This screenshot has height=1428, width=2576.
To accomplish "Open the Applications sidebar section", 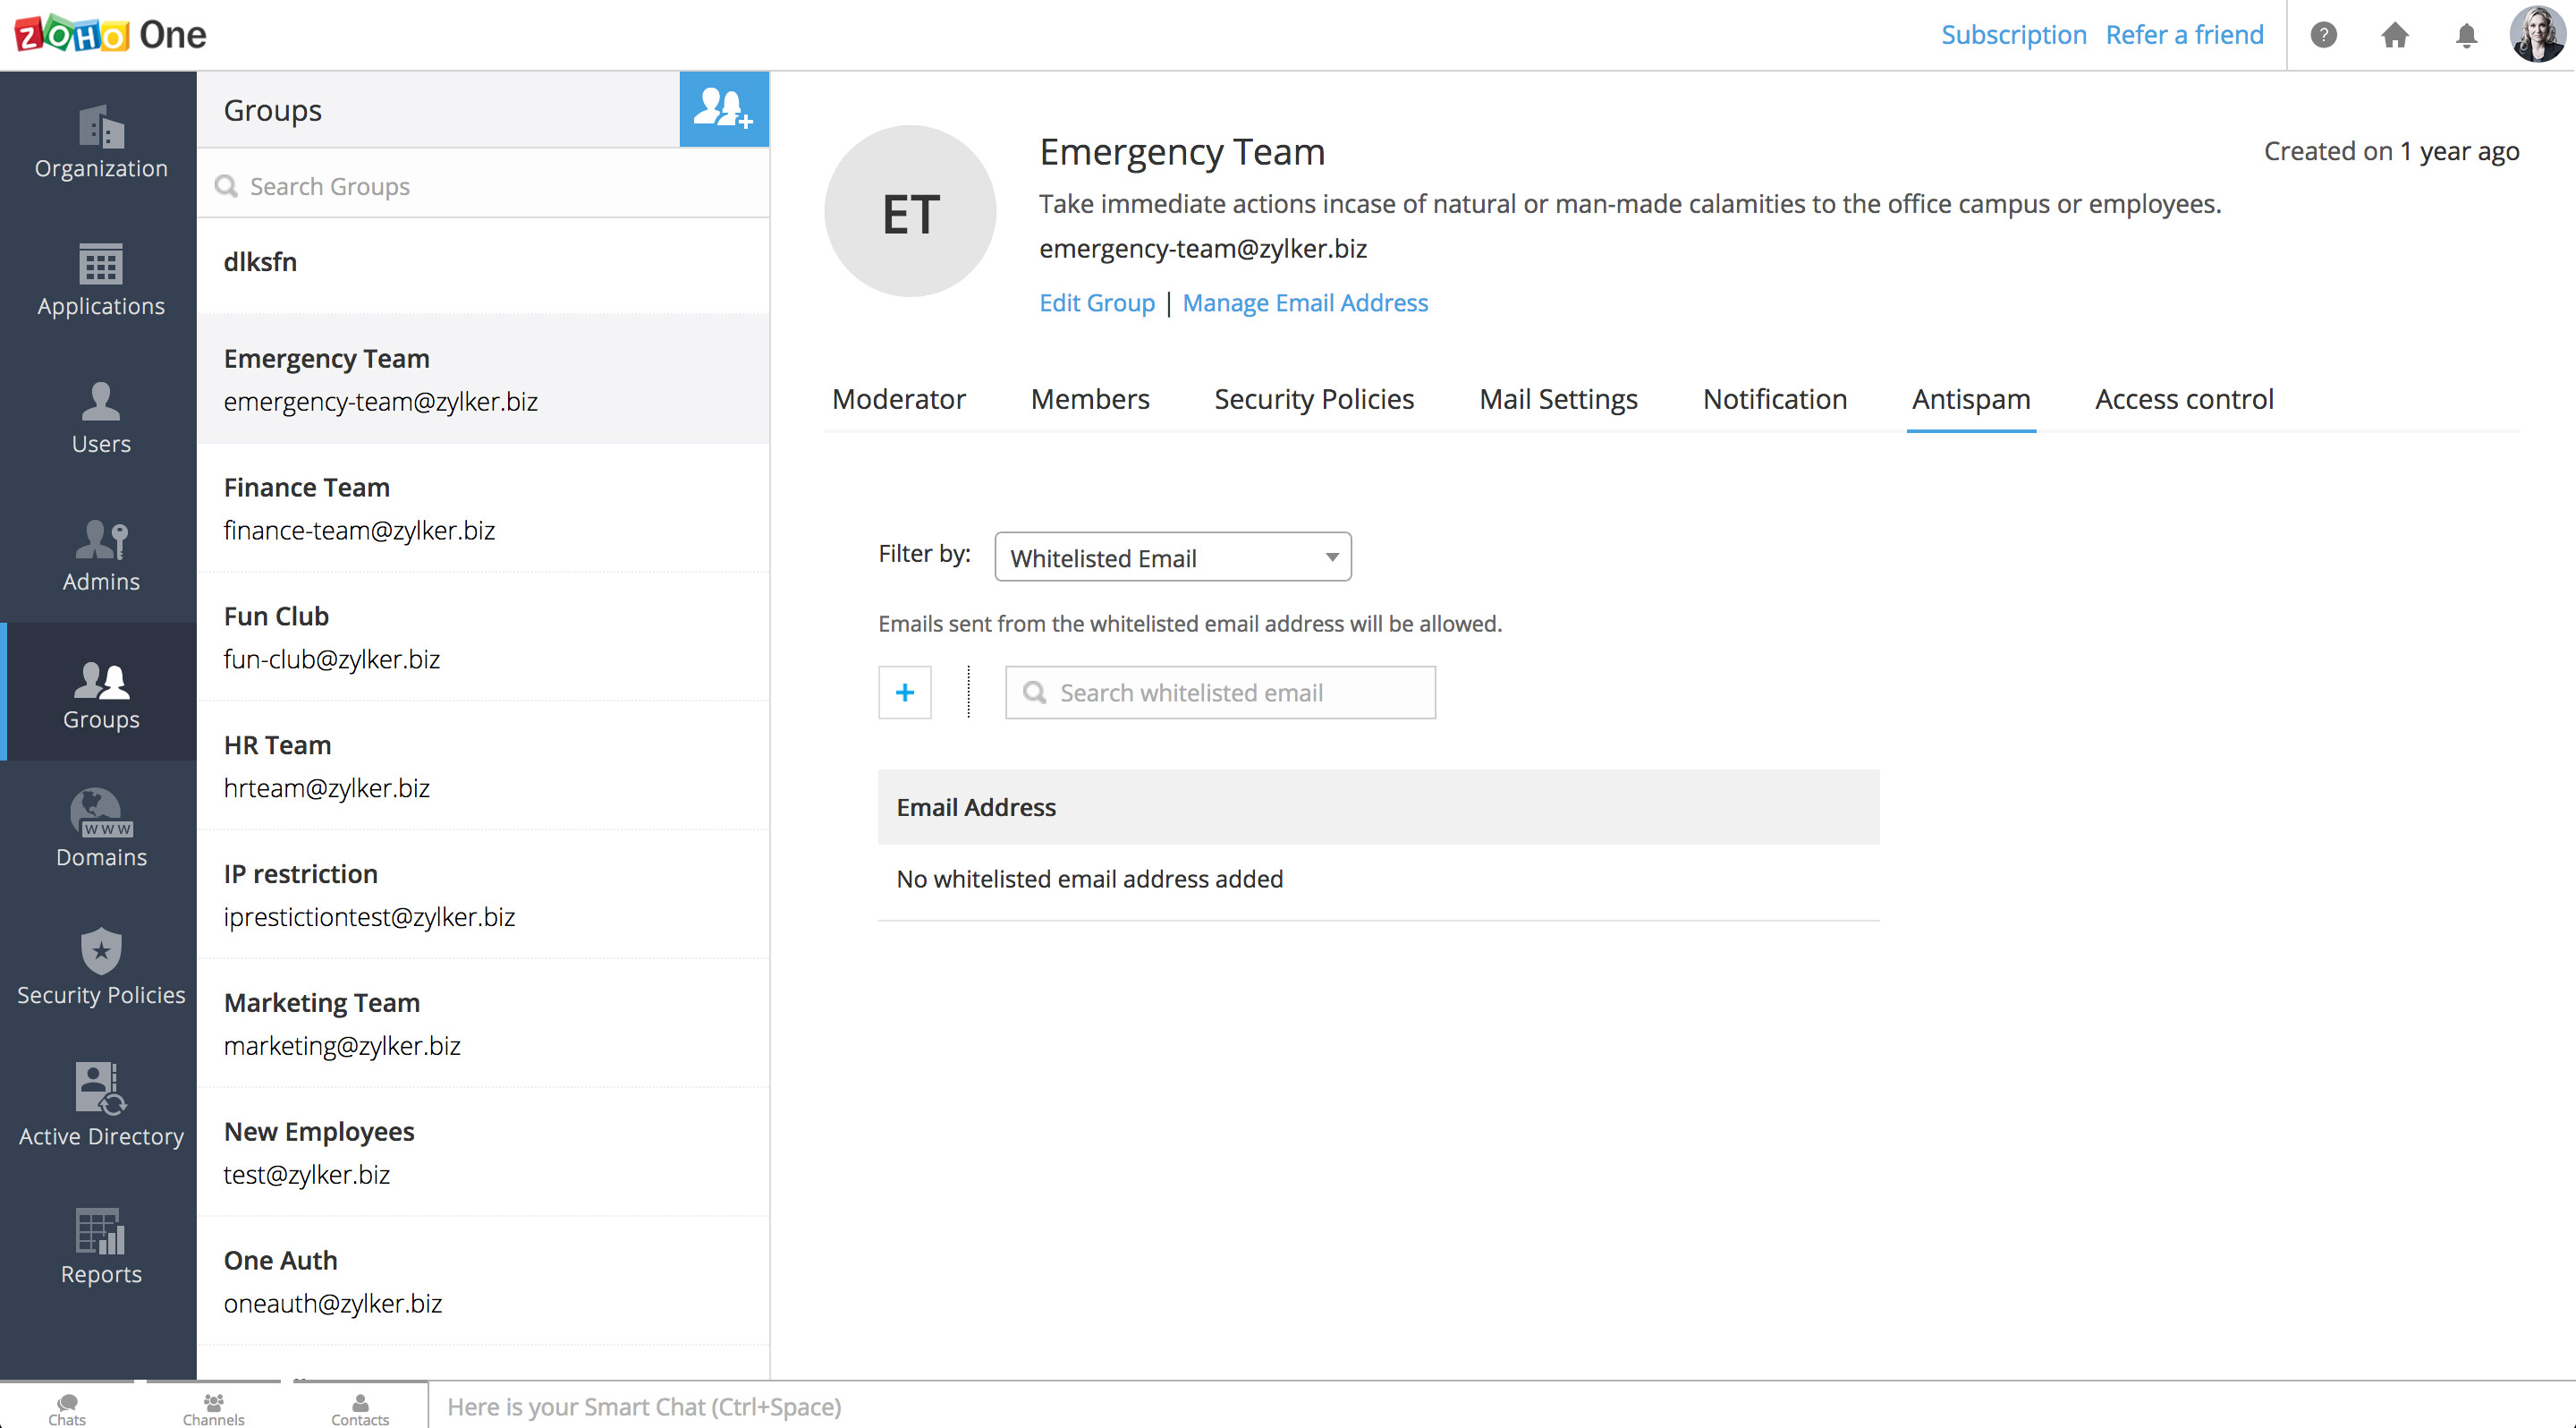I will 101,280.
